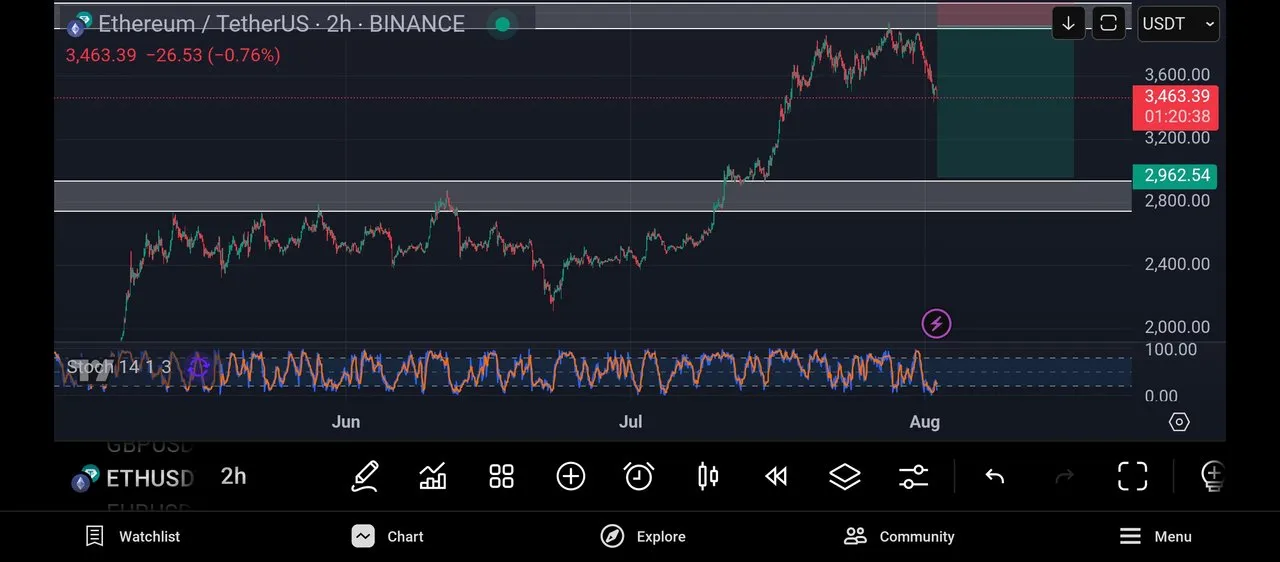The image size is (1280, 562).
Task: Enter fullscreen mode icon
Action: click(1132, 476)
